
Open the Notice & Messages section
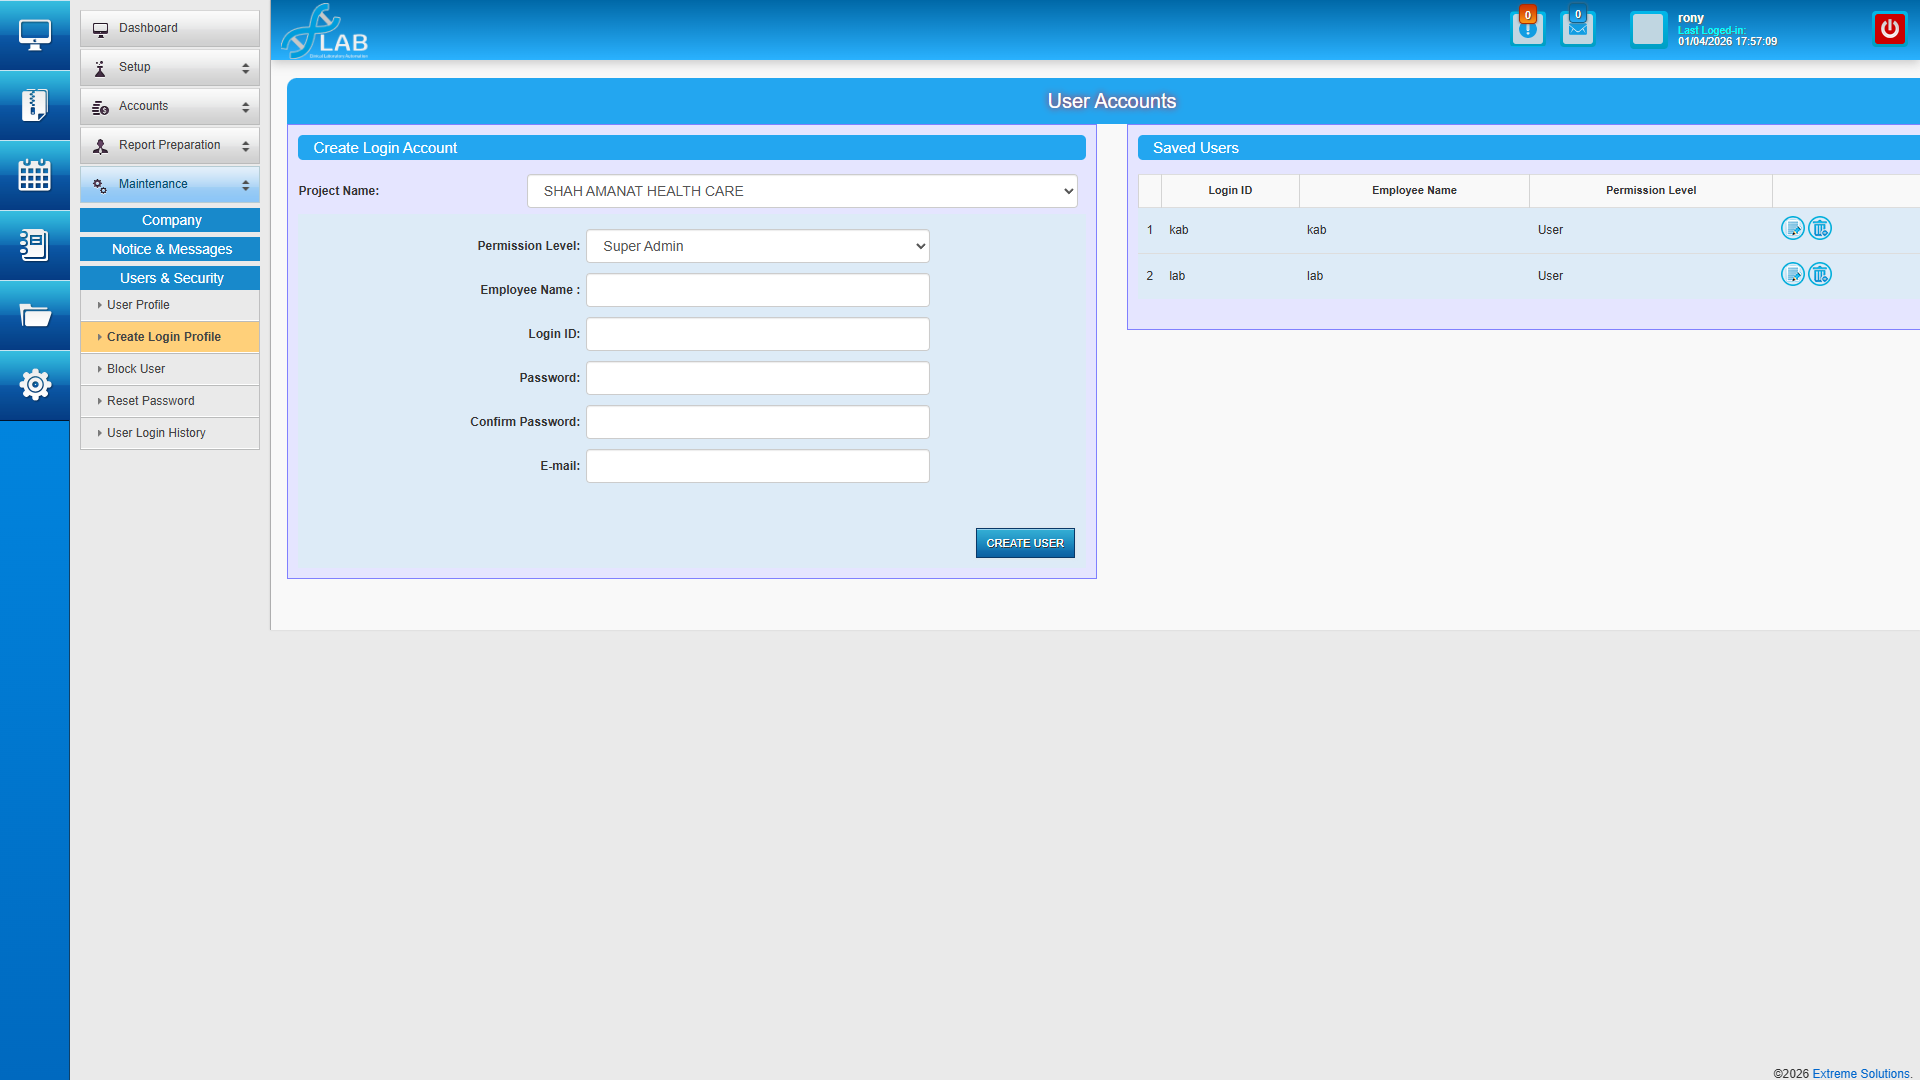click(171, 249)
